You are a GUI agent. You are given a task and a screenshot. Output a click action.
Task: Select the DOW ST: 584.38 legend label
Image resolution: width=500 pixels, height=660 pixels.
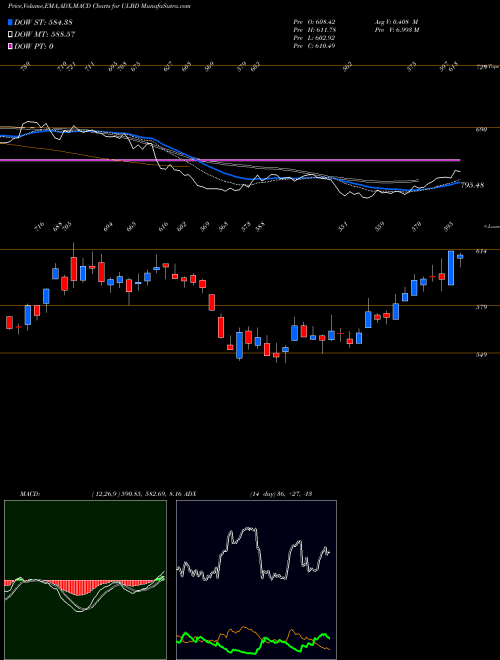[x=44, y=22]
